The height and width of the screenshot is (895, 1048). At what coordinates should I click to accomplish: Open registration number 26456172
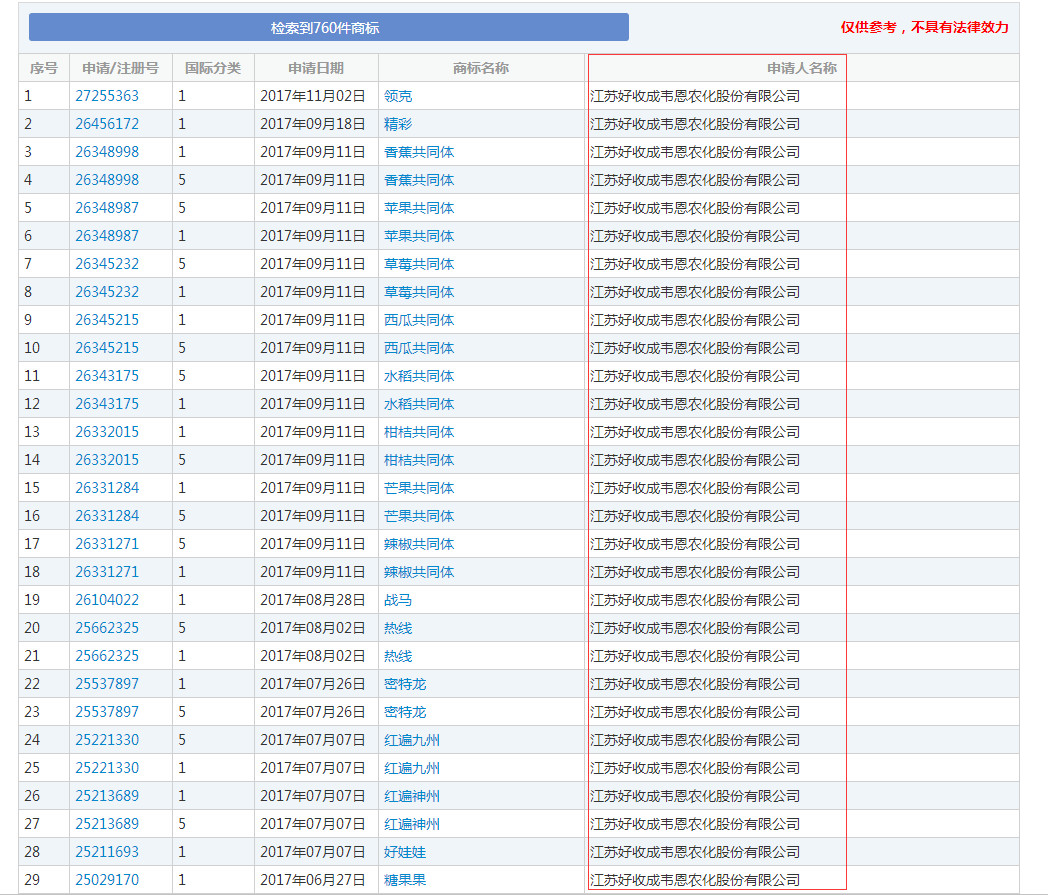(107, 124)
